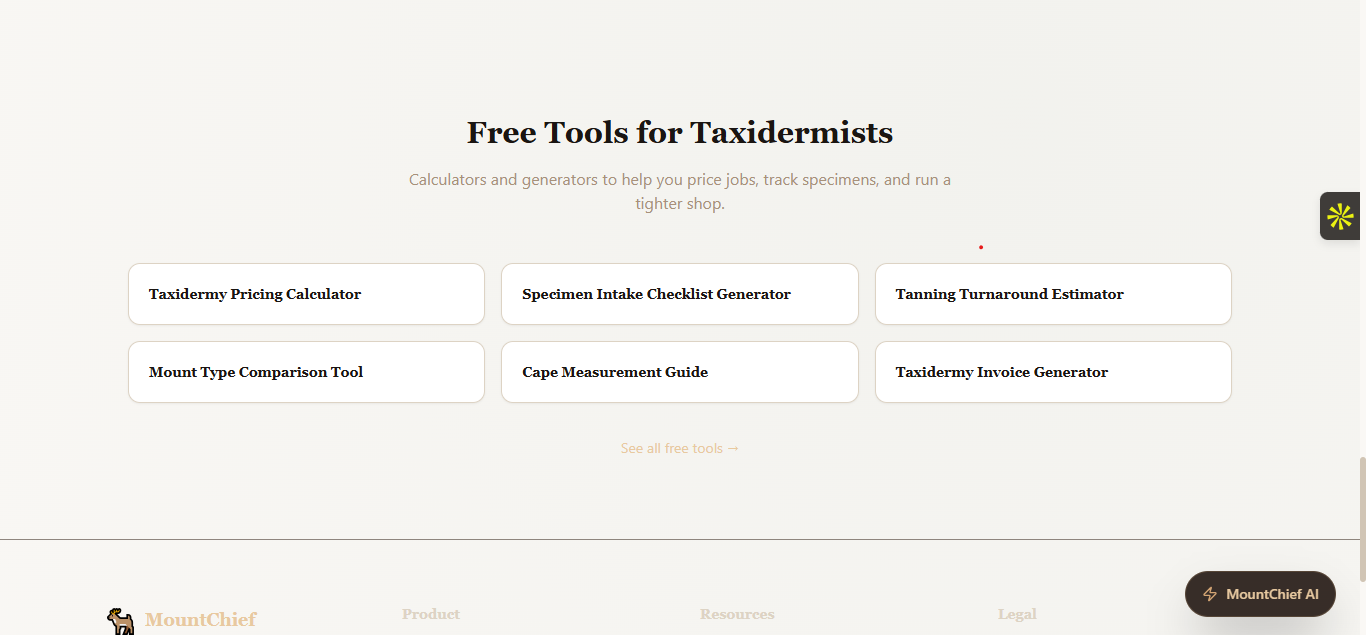This screenshot has height=635, width=1366.
Task: Click the small red dot above tool cards
Action: (981, 247)
